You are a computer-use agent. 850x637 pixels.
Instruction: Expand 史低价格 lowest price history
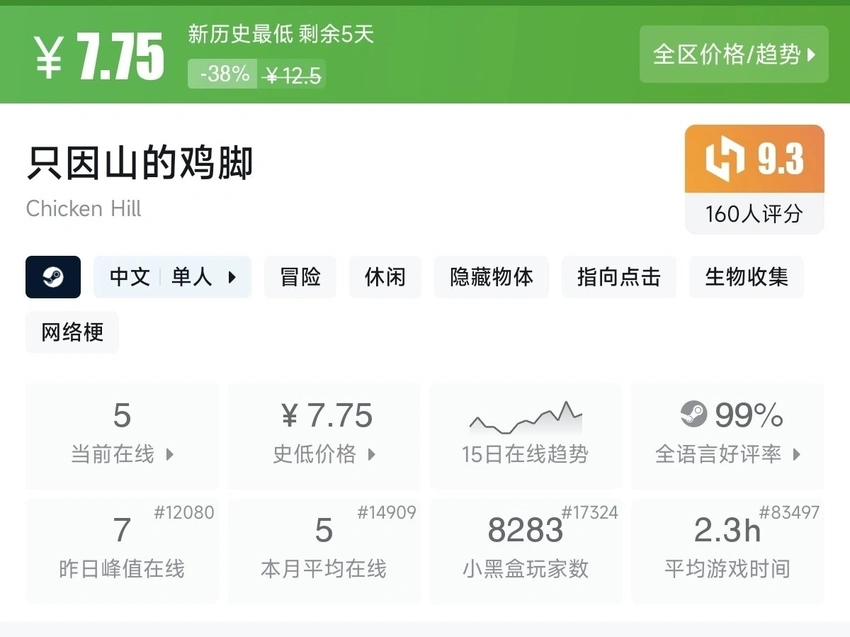(324, 454)
